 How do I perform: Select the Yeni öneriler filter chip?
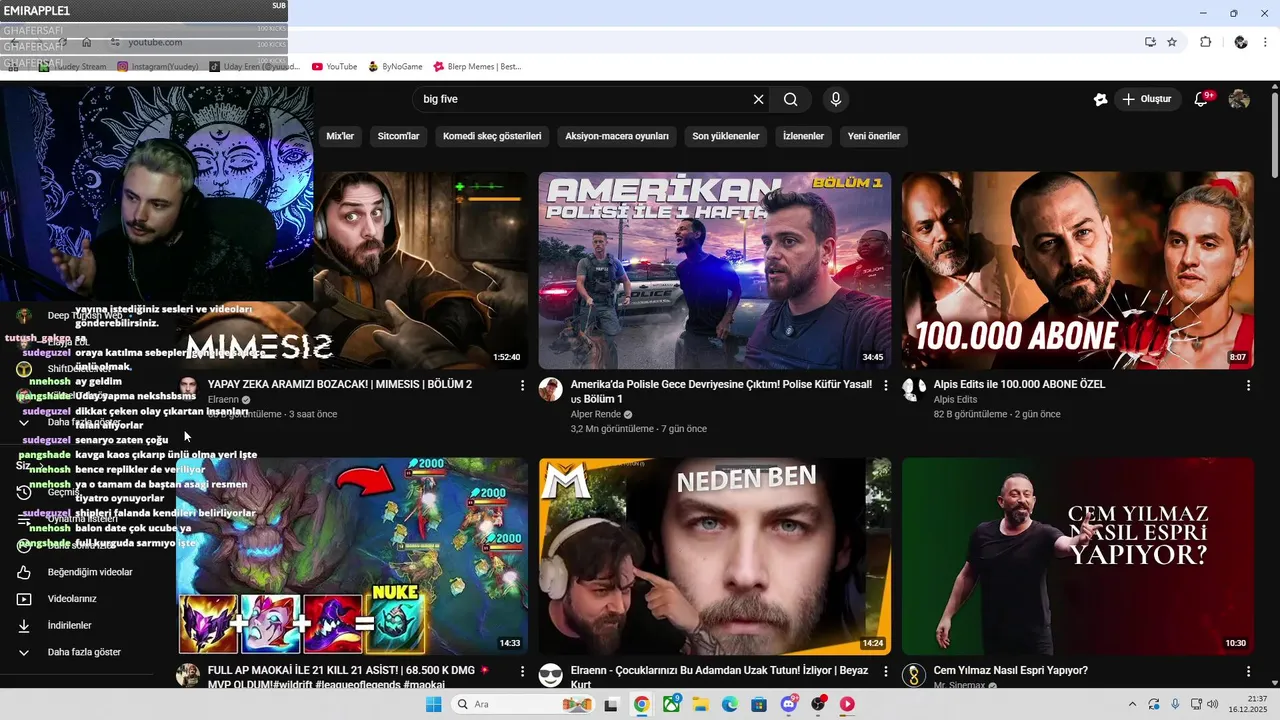click(874, 136)
